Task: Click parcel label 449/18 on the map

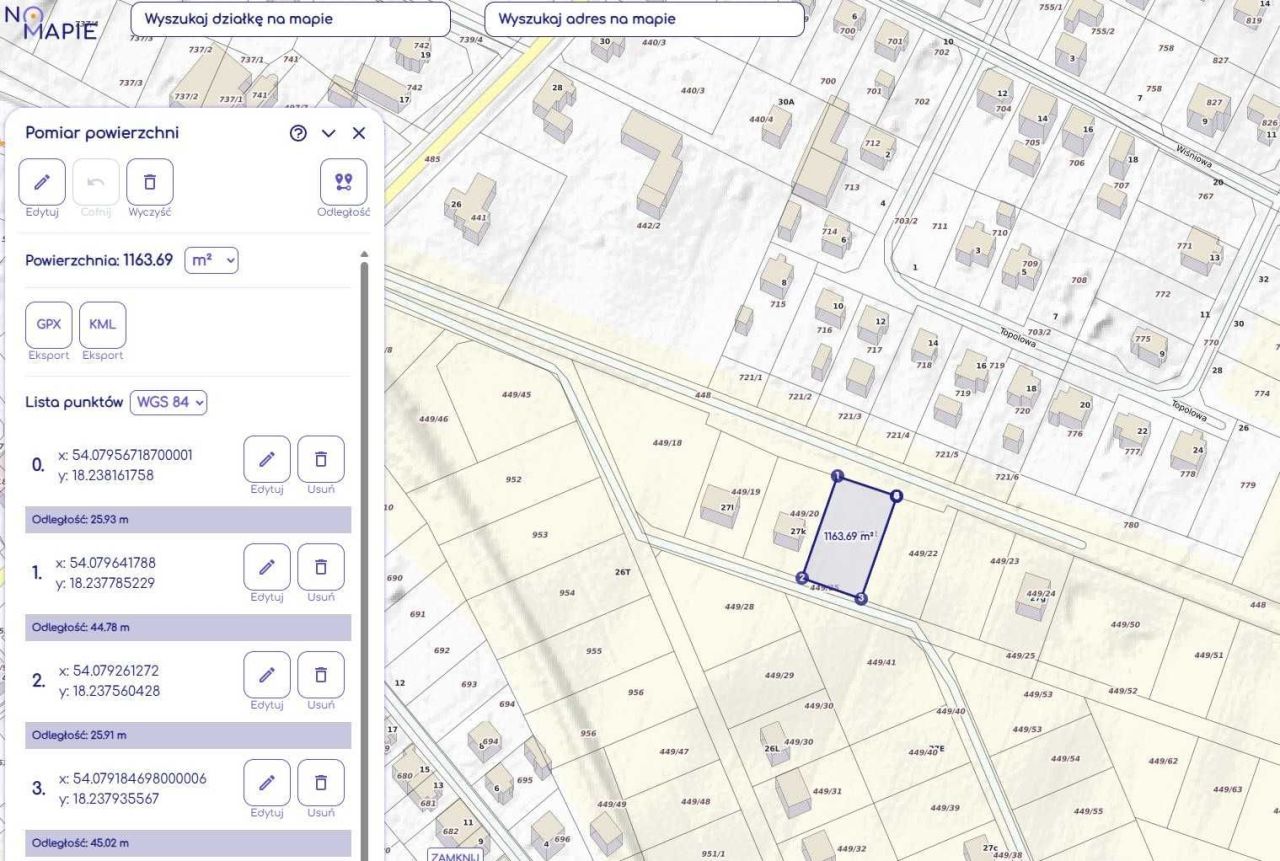Action: [x=667, y=443]
